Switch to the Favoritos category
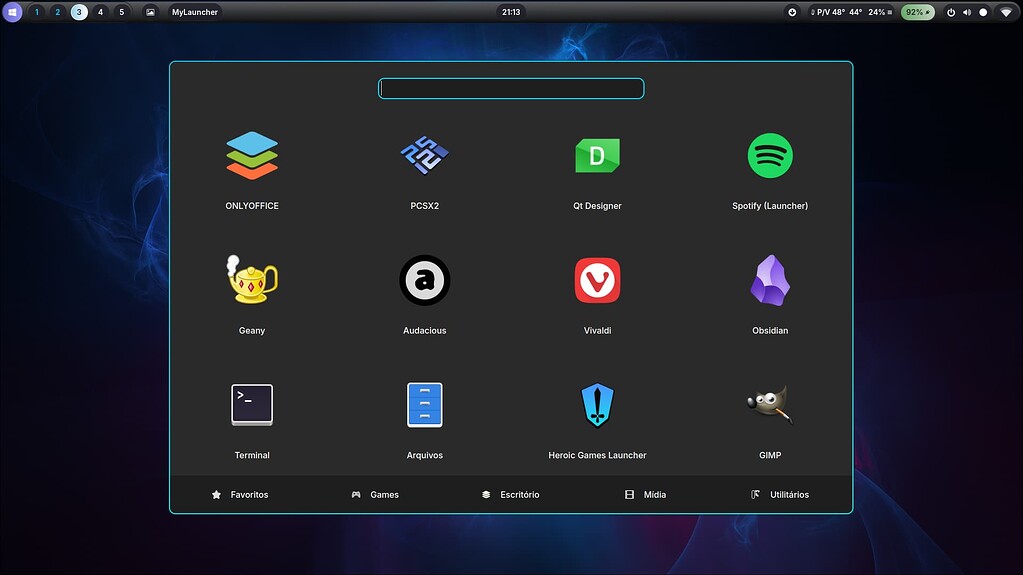The image size is (1023, 575). (x=240, y=495)
